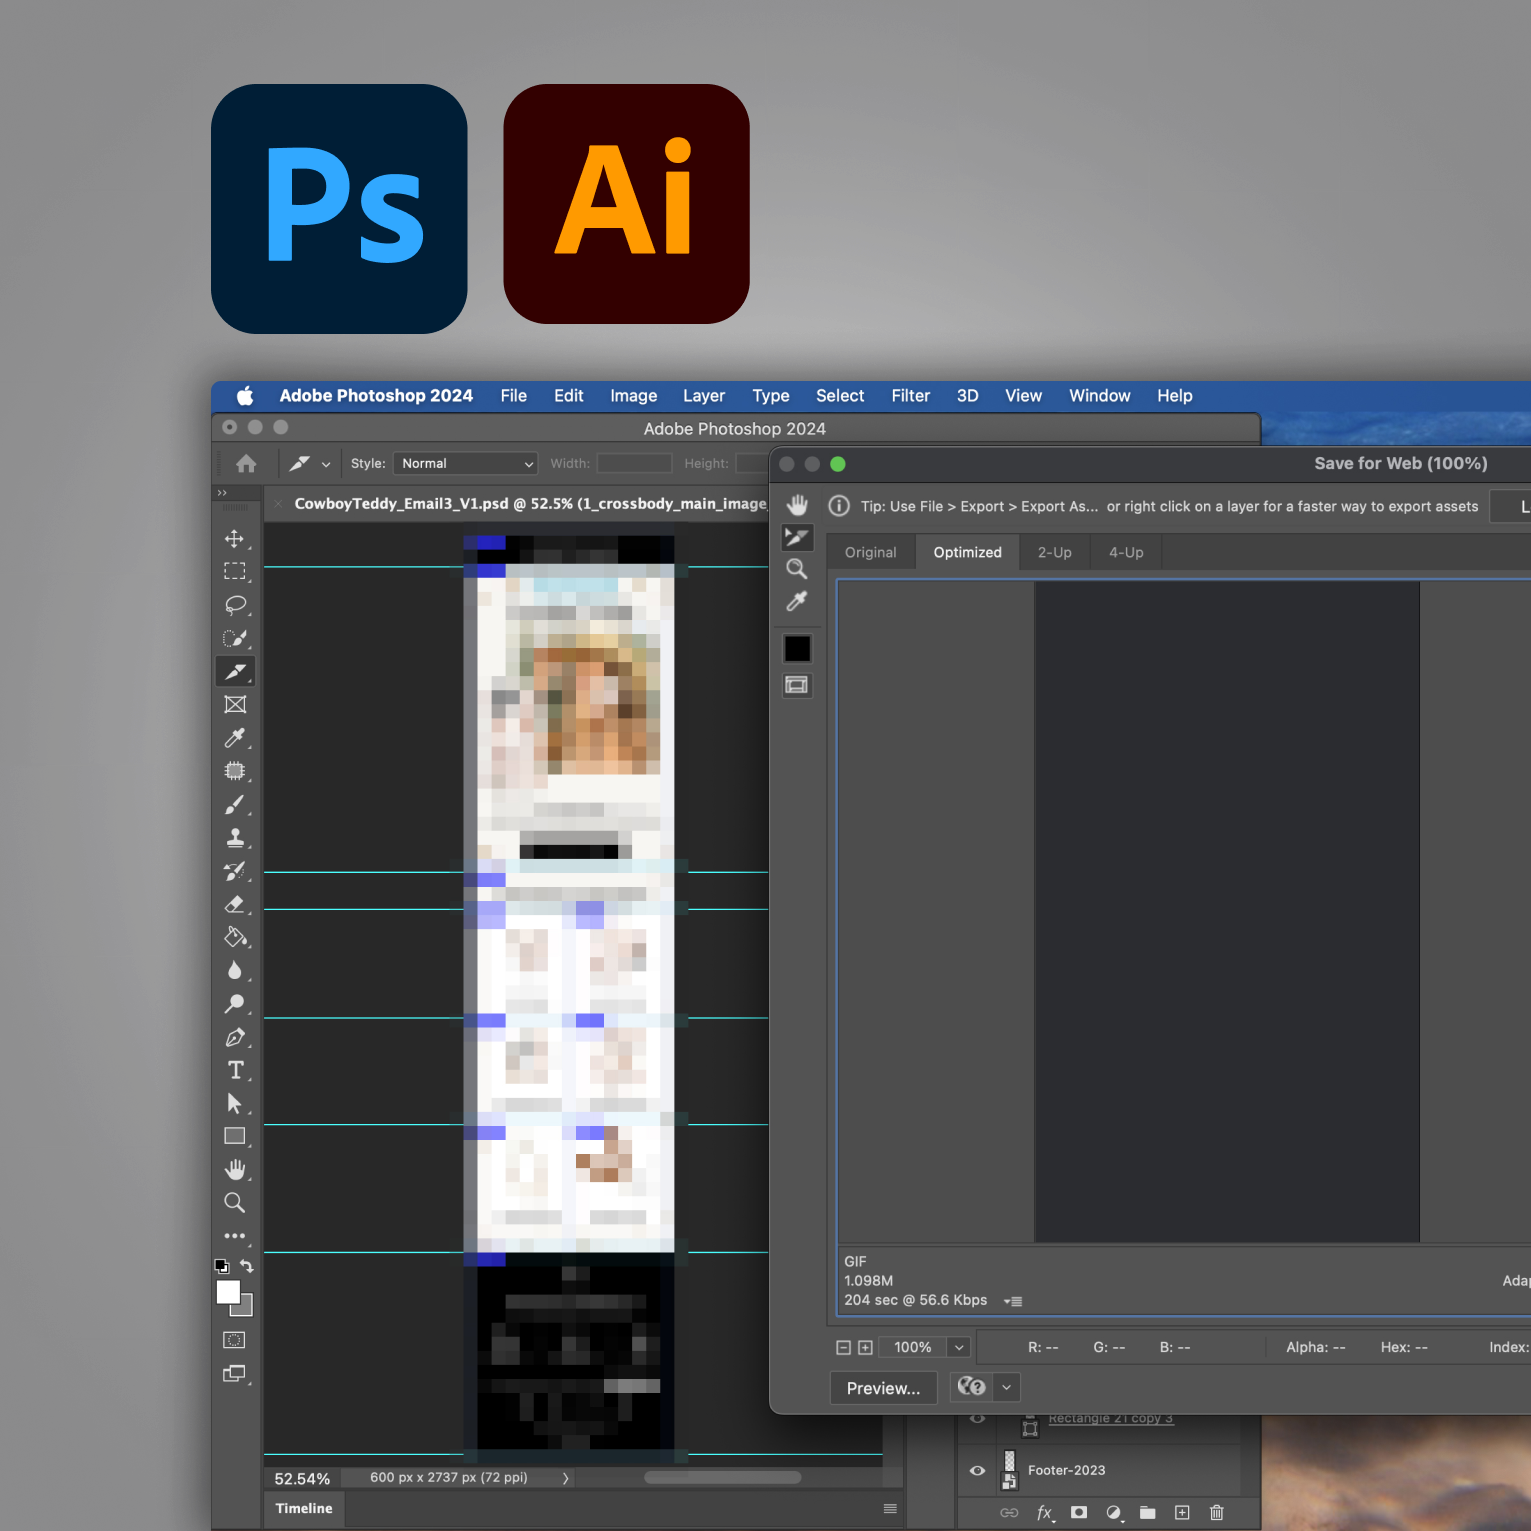Switch to the Original tab
Viewport: 1531px width, 1531px height.
point(870,552)
